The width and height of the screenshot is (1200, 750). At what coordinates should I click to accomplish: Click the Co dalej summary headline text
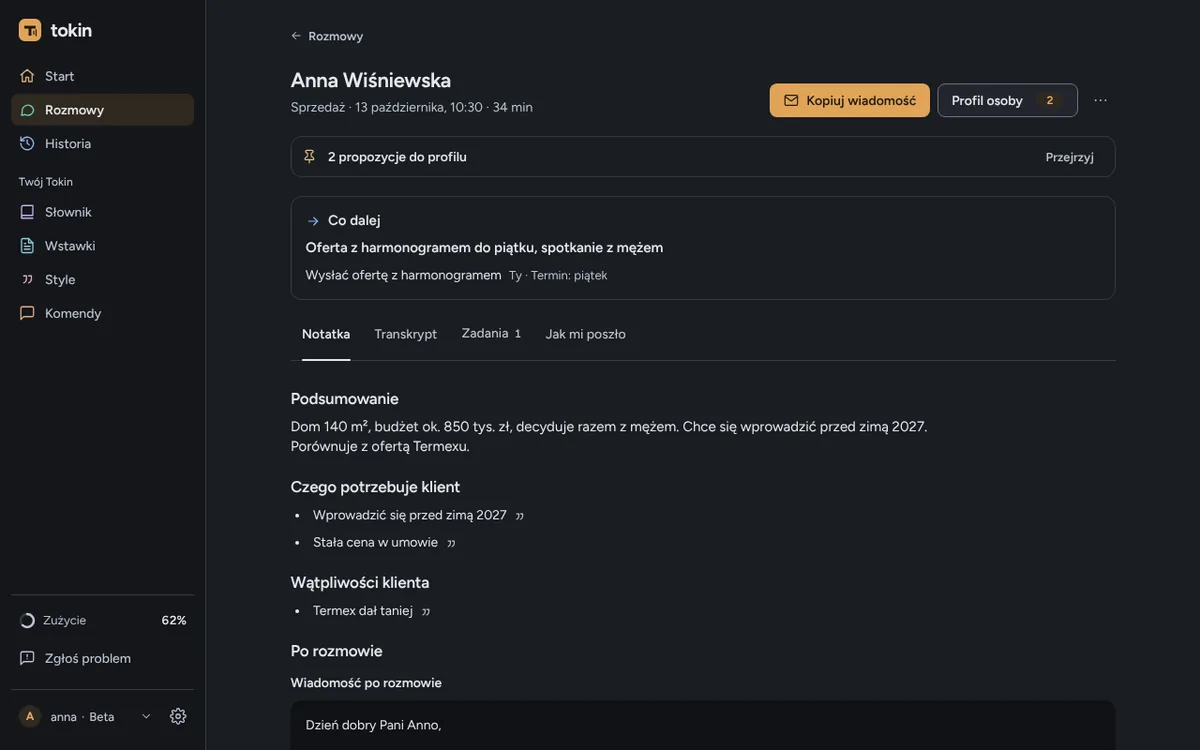tap(484, 247)
